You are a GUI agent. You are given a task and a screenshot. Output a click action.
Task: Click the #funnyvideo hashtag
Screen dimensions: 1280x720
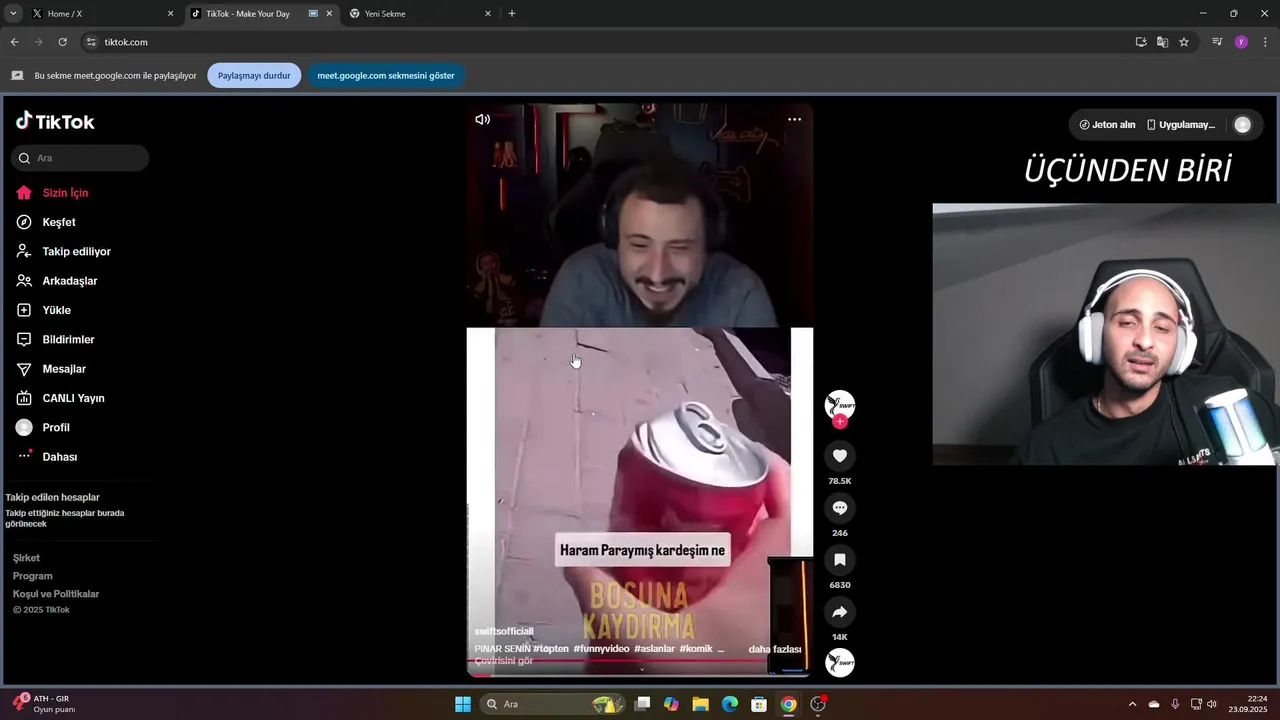pos(601,649)
